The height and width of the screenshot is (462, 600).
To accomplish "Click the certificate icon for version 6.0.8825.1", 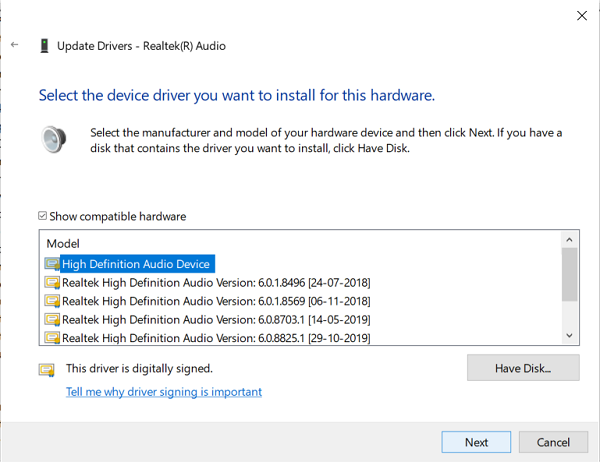I will 52,338.
